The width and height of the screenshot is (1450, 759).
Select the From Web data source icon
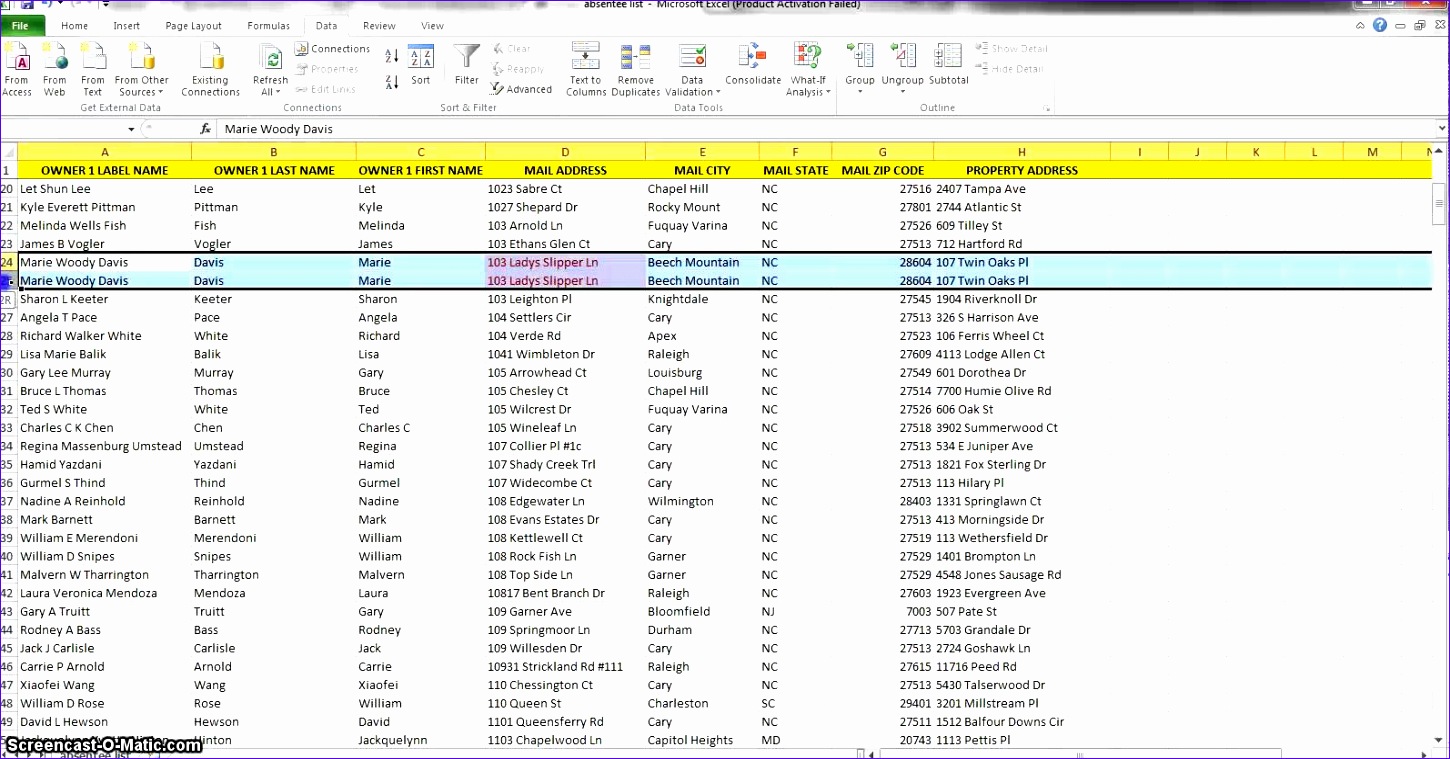click(x=55, y=70)
